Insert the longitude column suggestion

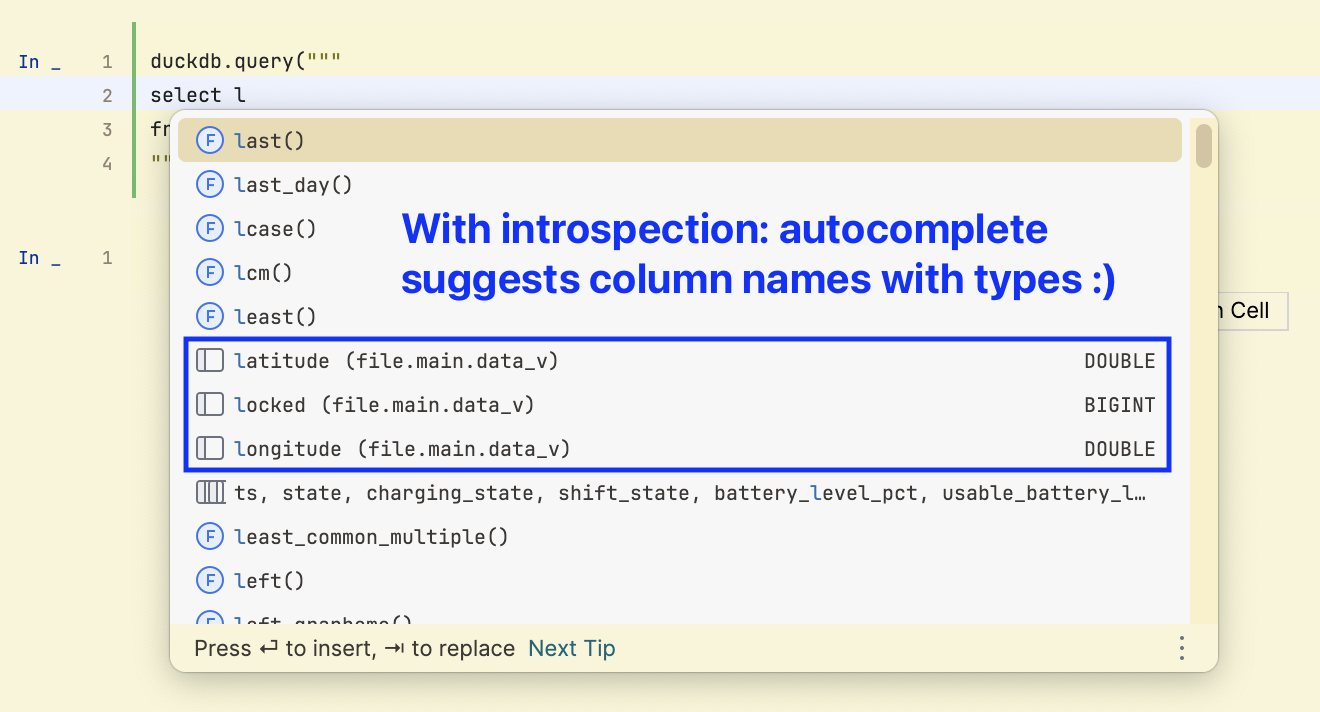tap(680, 449)
